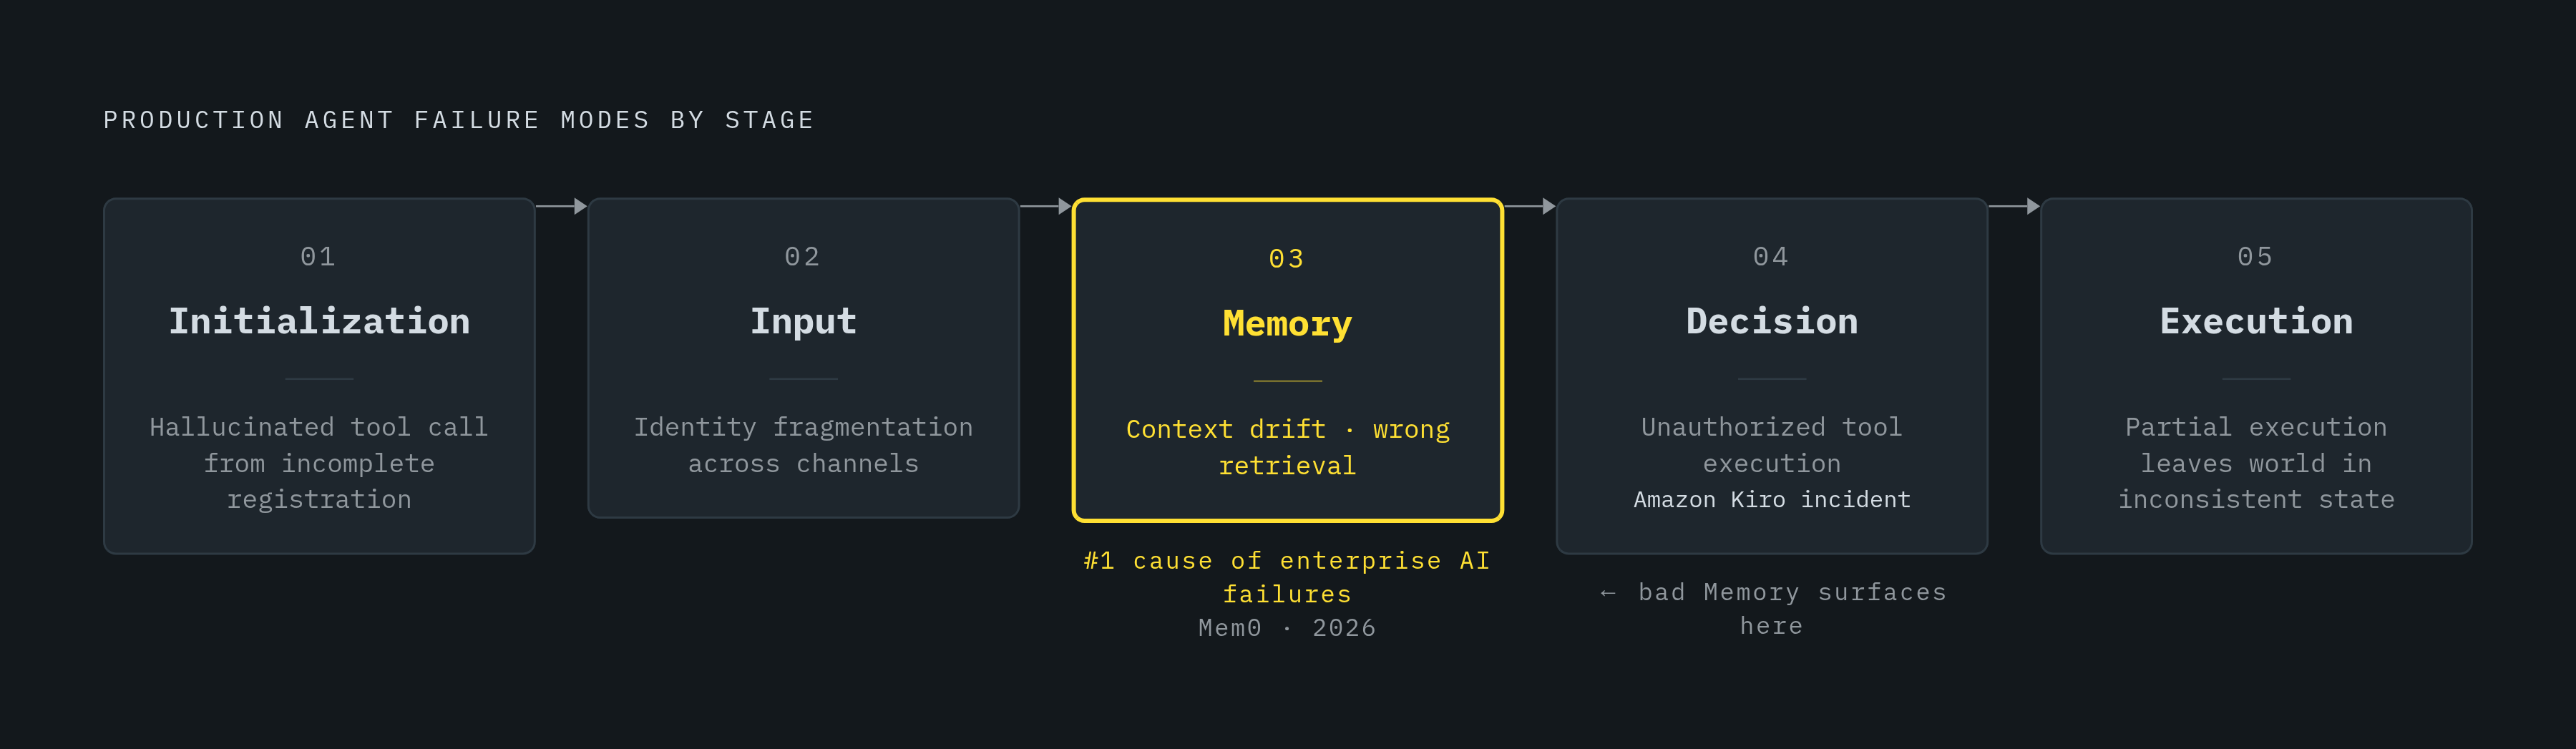2576x749 pixels.
Task: Click the Memory heading in yellow
Action: pos(1287,324)
